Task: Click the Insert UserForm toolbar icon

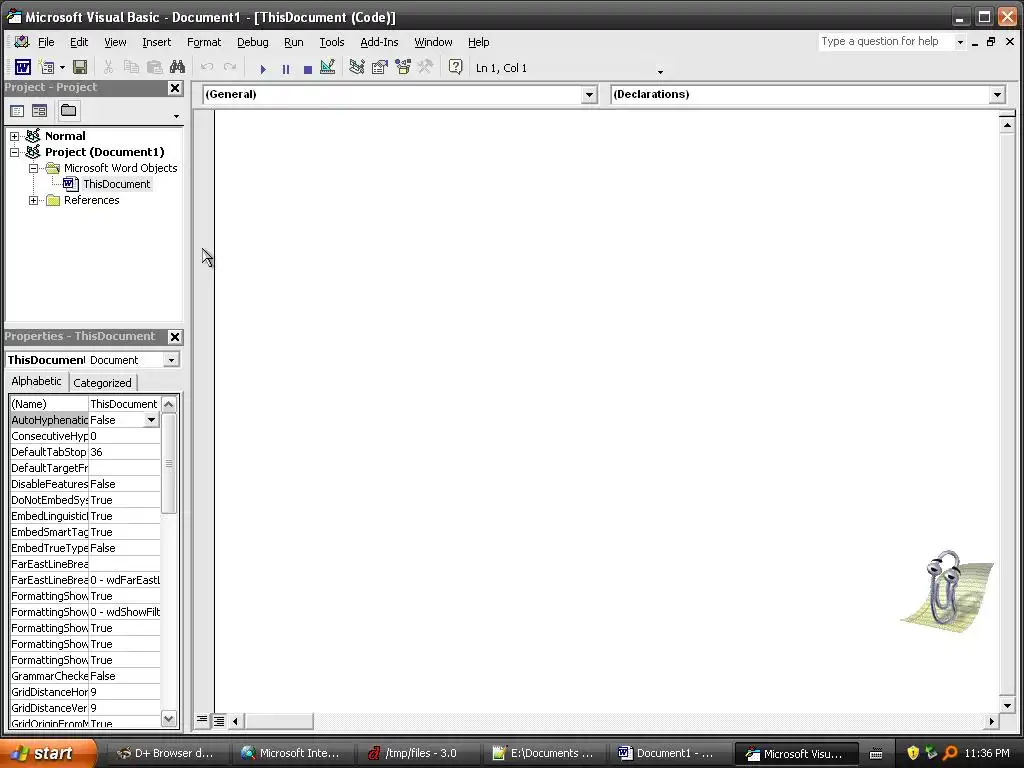Action: 46,67
